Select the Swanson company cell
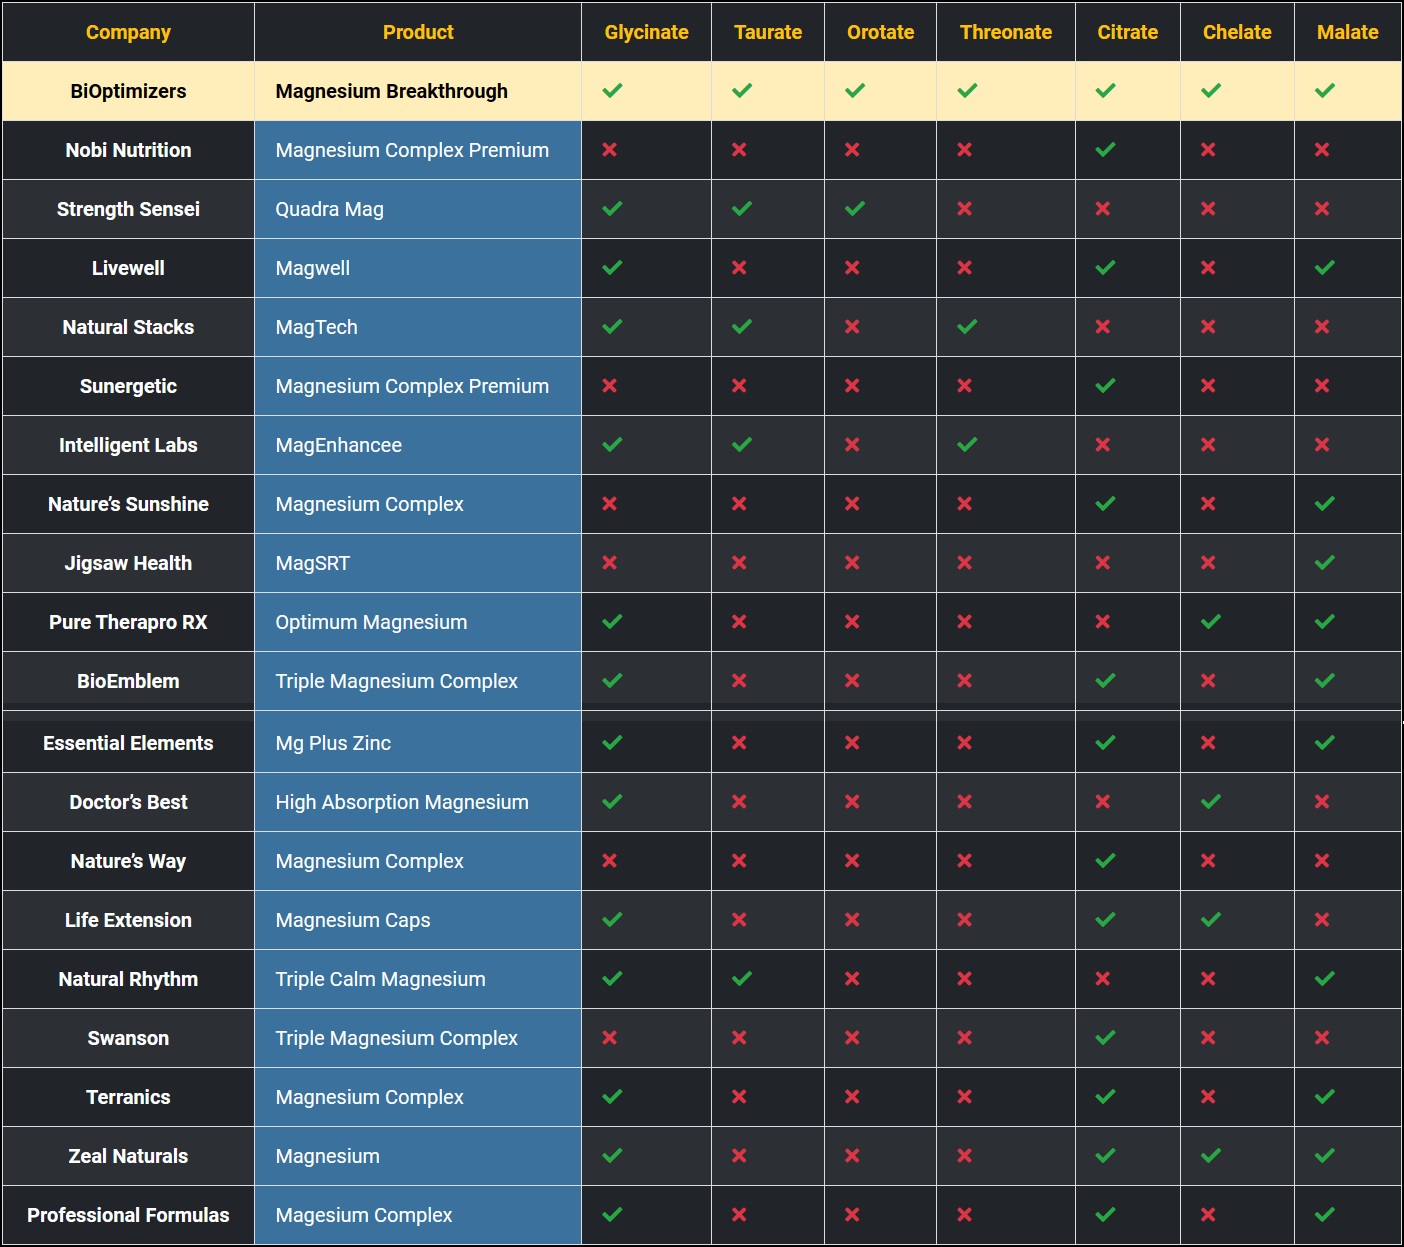 [x=128, y=1038]
